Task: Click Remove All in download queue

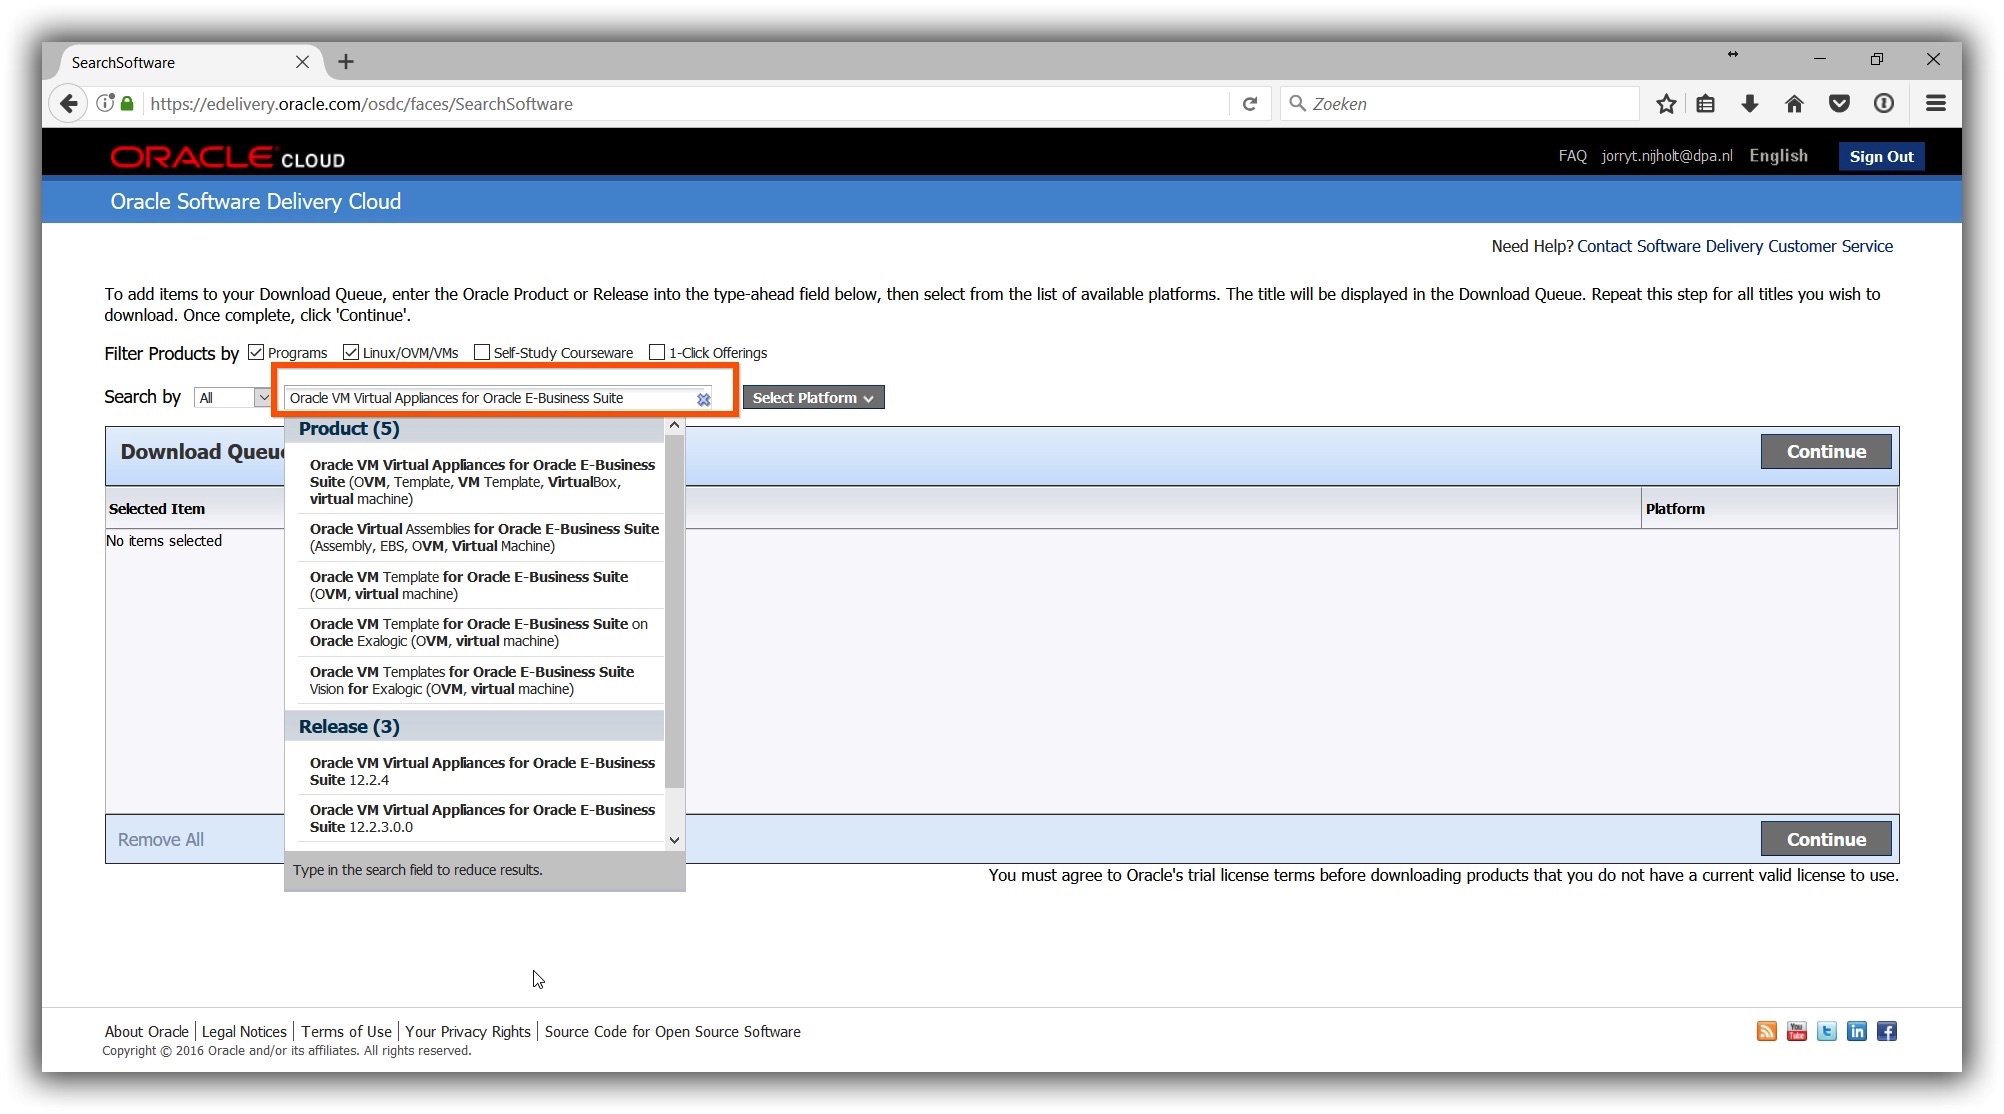Action: 161,840
